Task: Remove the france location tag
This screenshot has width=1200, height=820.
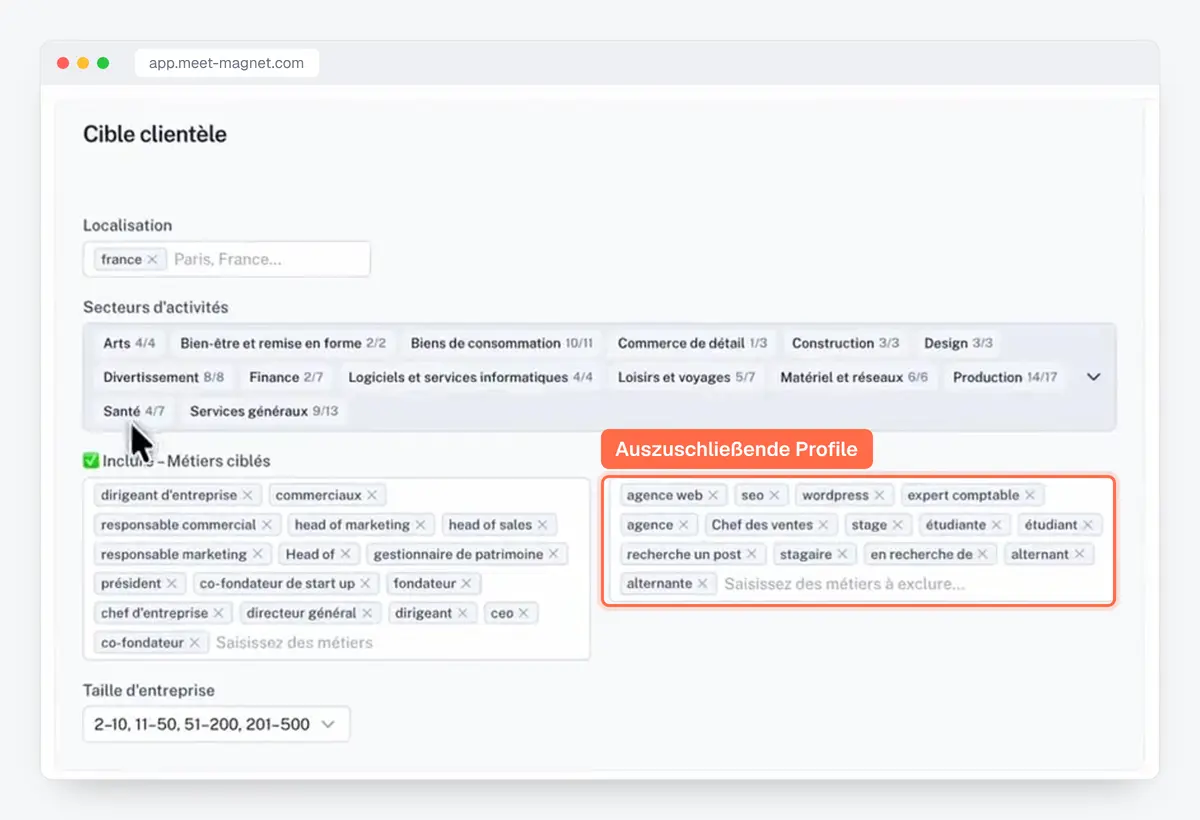Action: coord(152,259)
